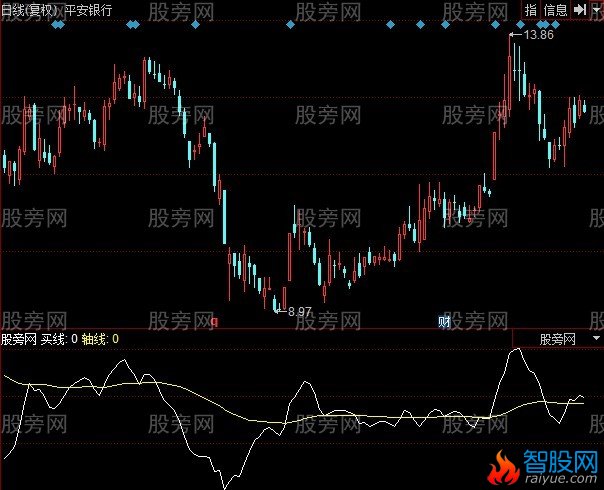Open the 信息 info panel button
The width and height of the screenshot is (604, 490).
(555, 10)
